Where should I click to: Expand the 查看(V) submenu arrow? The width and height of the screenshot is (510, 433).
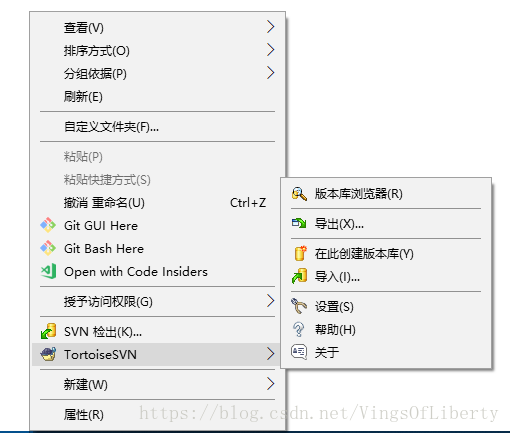coord(270,27)
